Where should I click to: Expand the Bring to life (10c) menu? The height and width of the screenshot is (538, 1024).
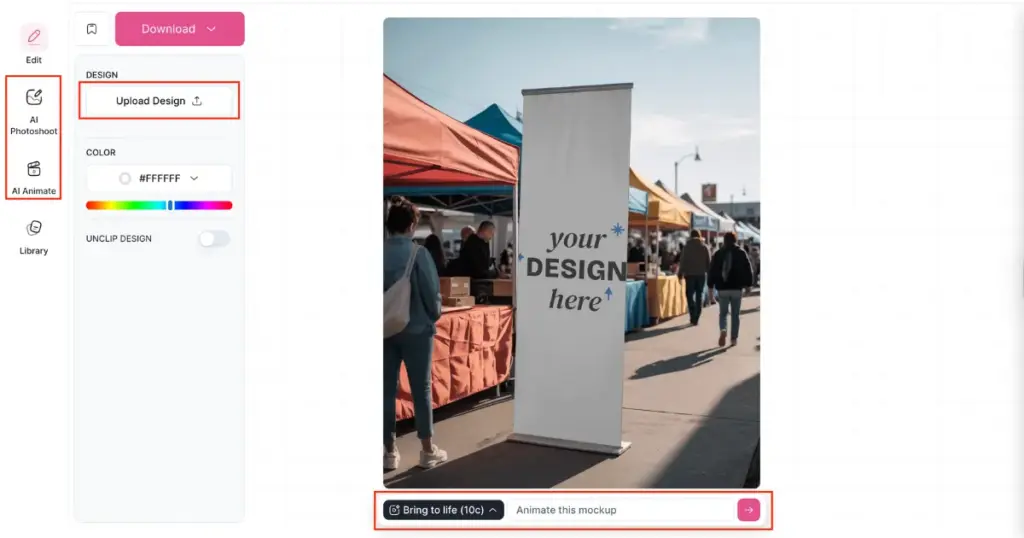(443, 510)
